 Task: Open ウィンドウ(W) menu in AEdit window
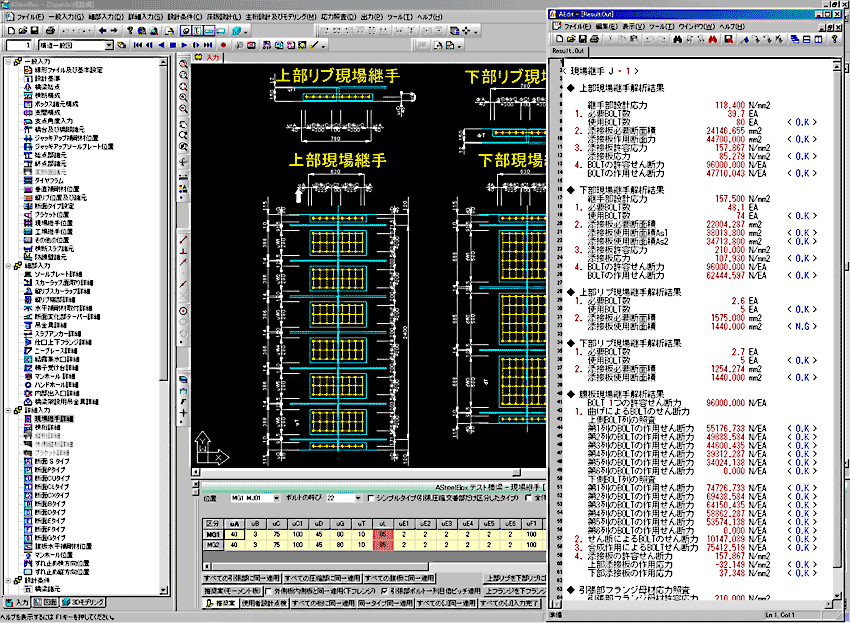tap(696, 27)
